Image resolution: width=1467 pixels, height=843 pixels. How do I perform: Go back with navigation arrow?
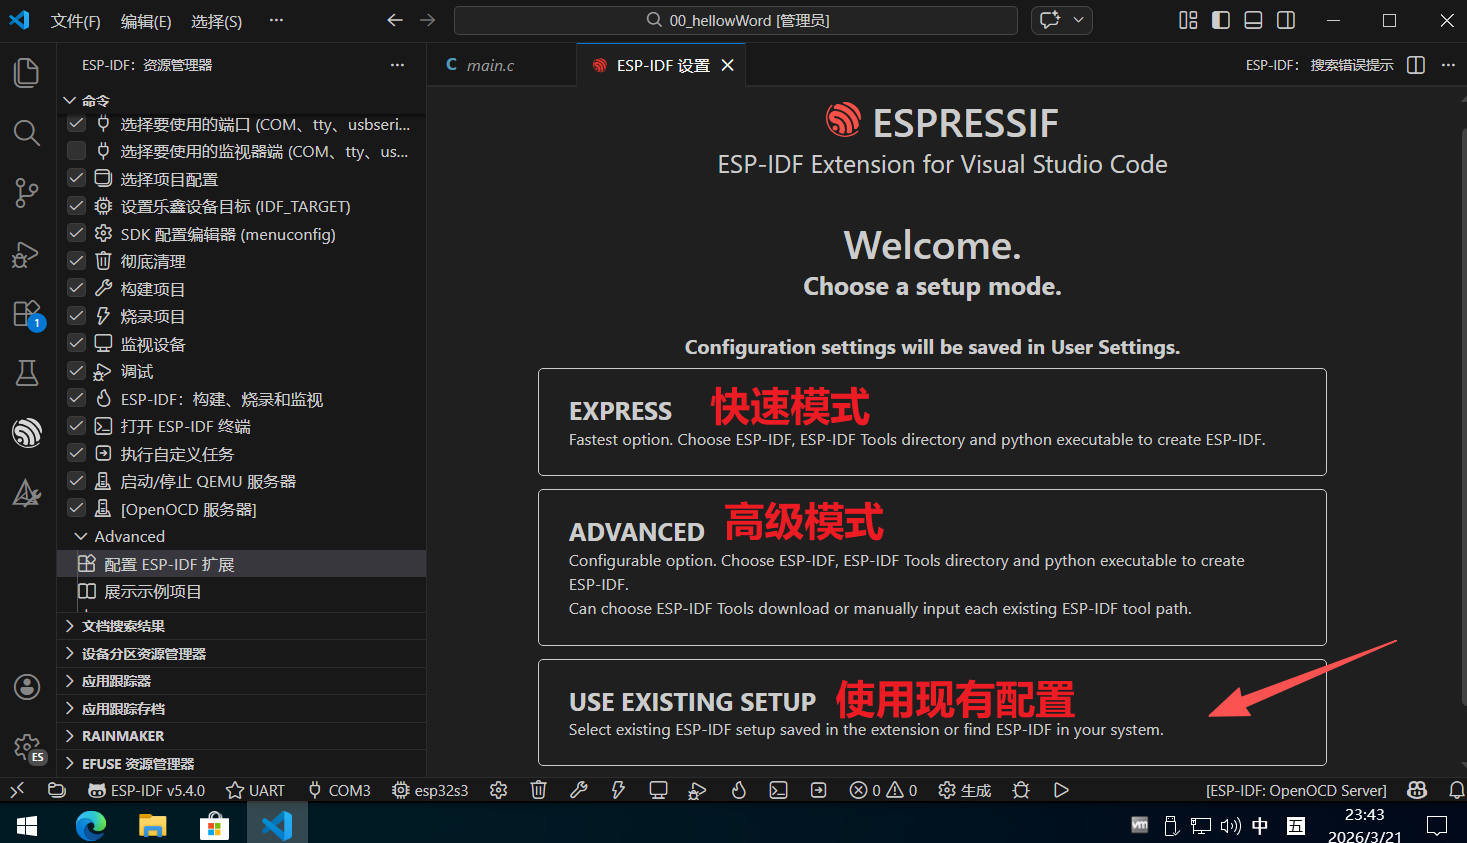tap(395, 20)
